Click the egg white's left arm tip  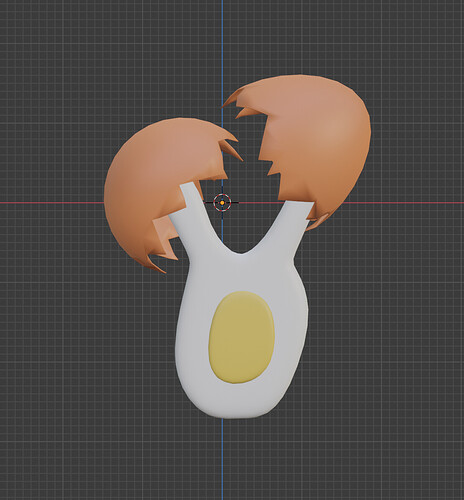(x=189, y=188)
